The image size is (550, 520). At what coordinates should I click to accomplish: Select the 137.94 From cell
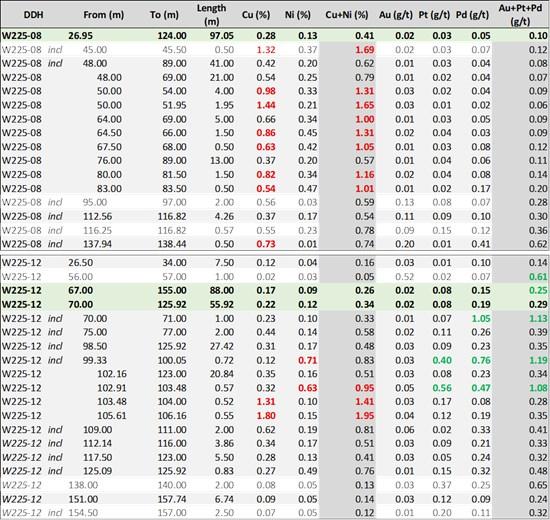(x=97, y=244)
